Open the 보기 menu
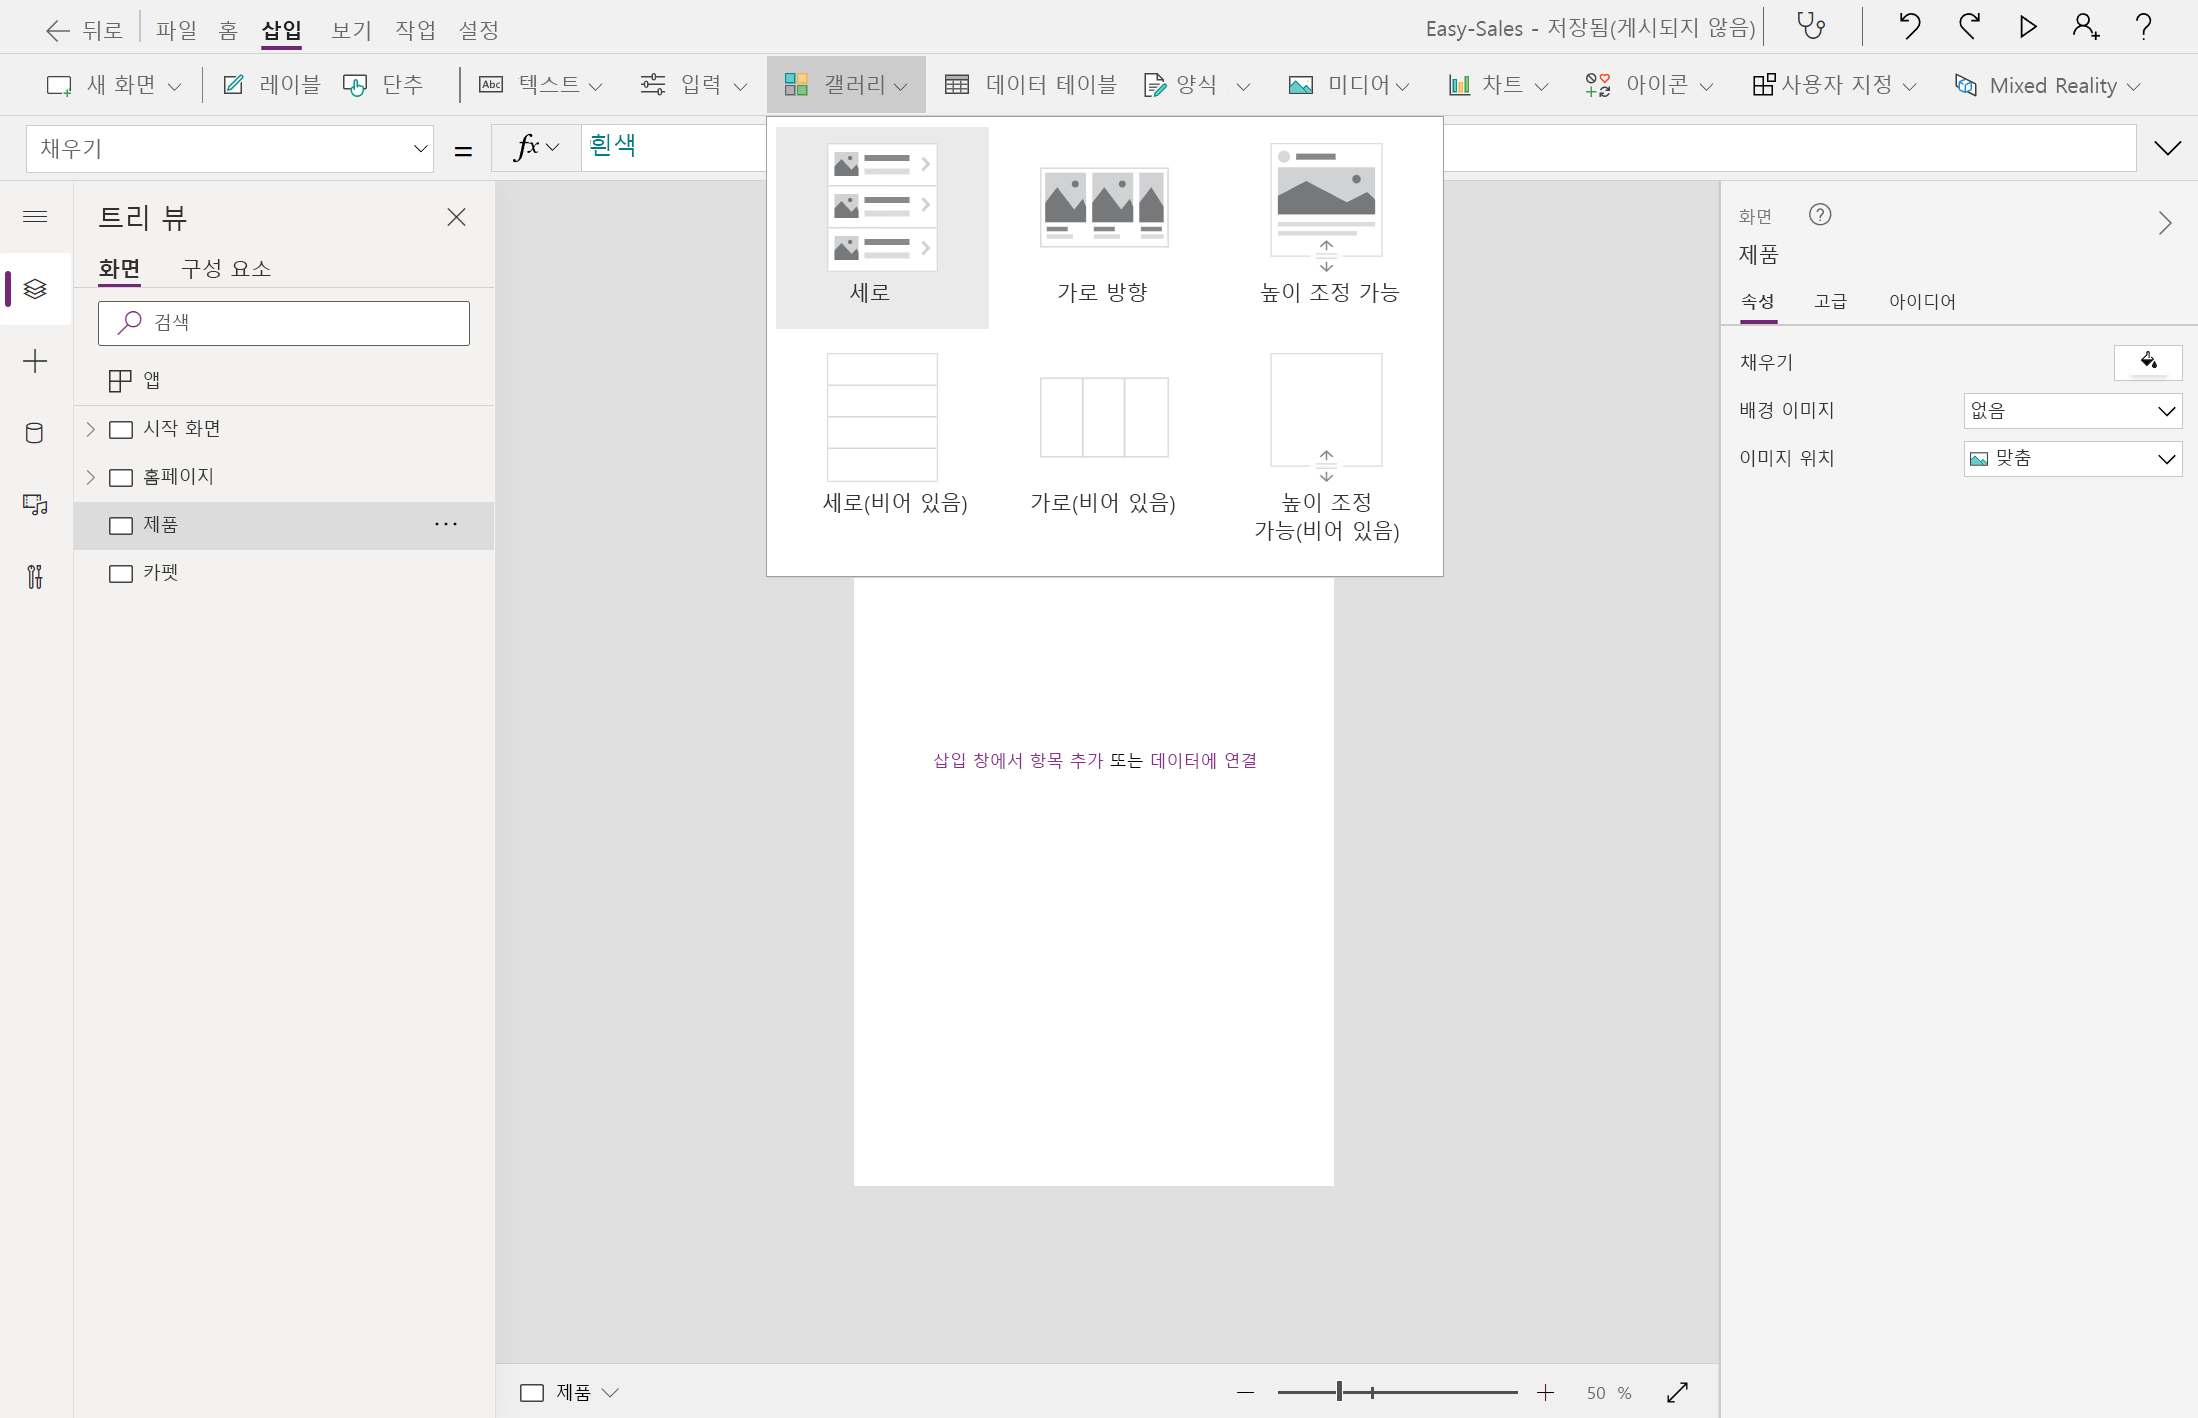 coord(351,30)
